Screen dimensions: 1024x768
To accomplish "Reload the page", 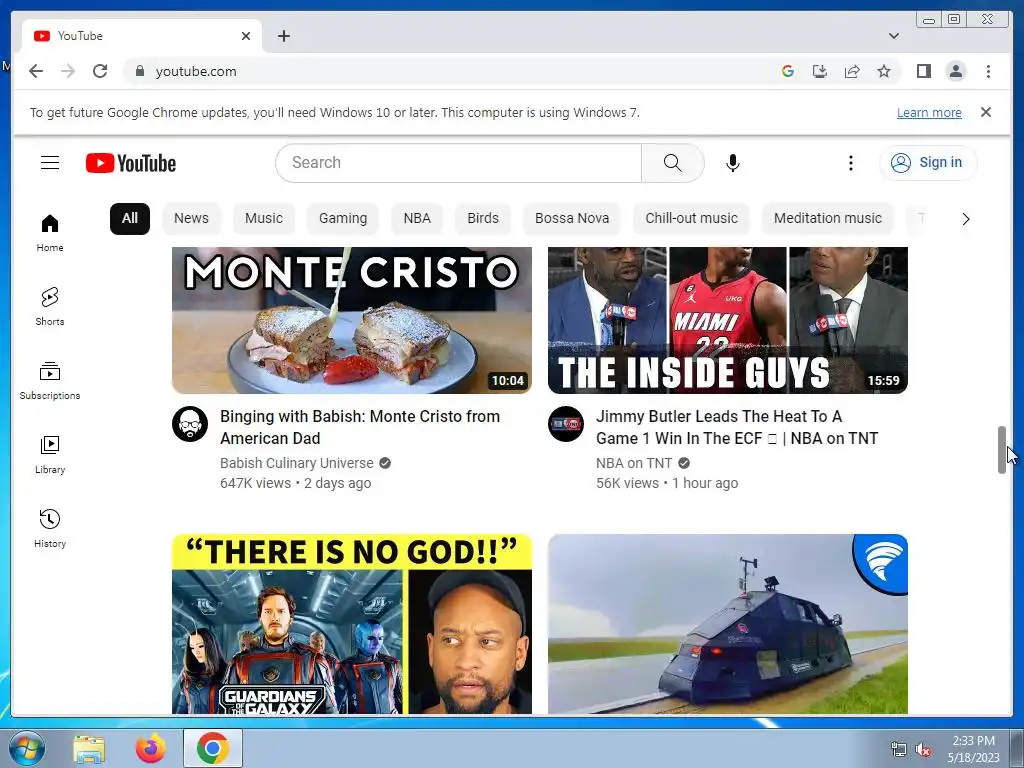I will click(100, 71).
